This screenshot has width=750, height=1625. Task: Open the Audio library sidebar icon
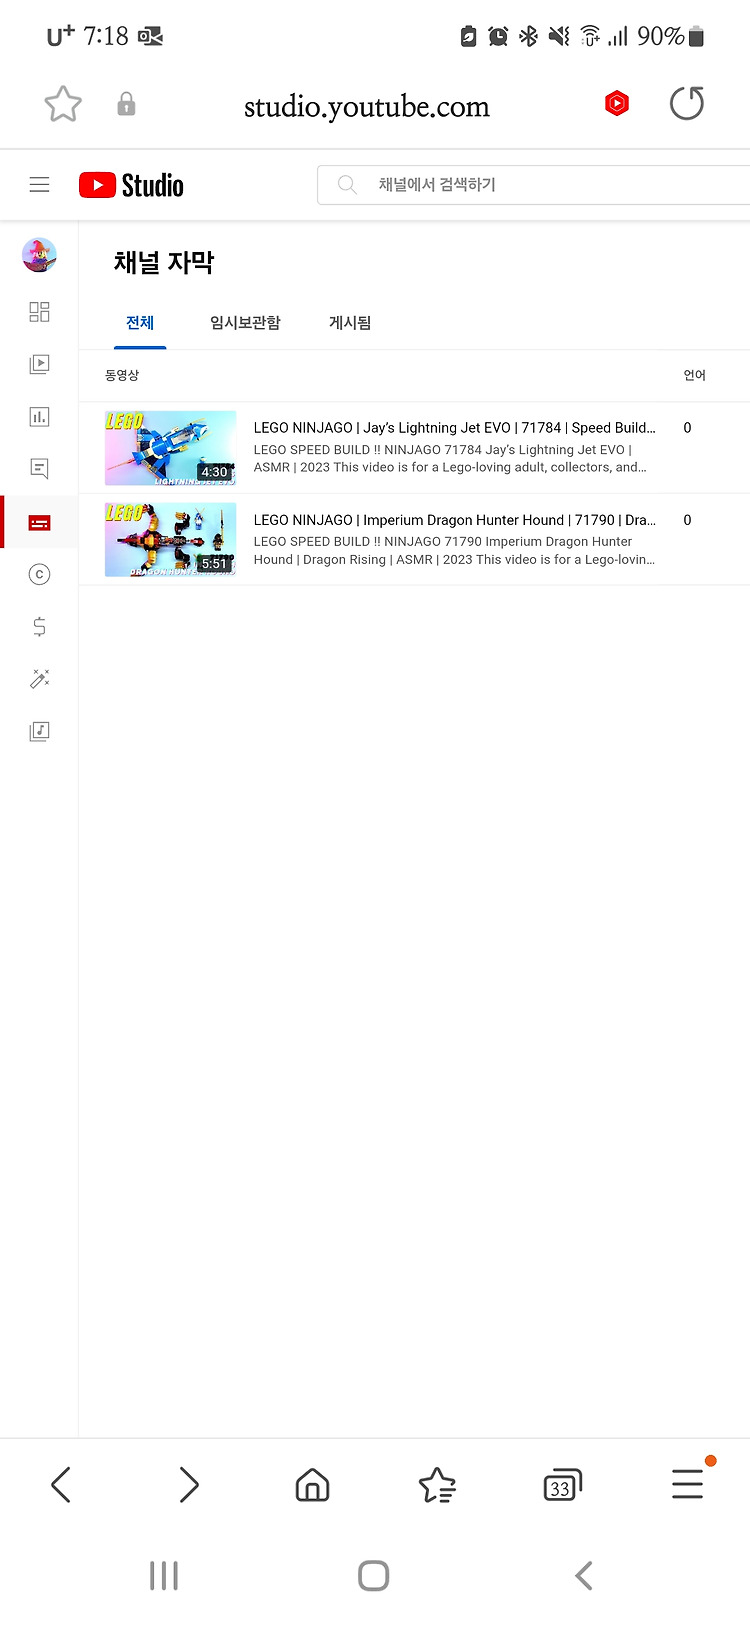click(x=39, y=731)
